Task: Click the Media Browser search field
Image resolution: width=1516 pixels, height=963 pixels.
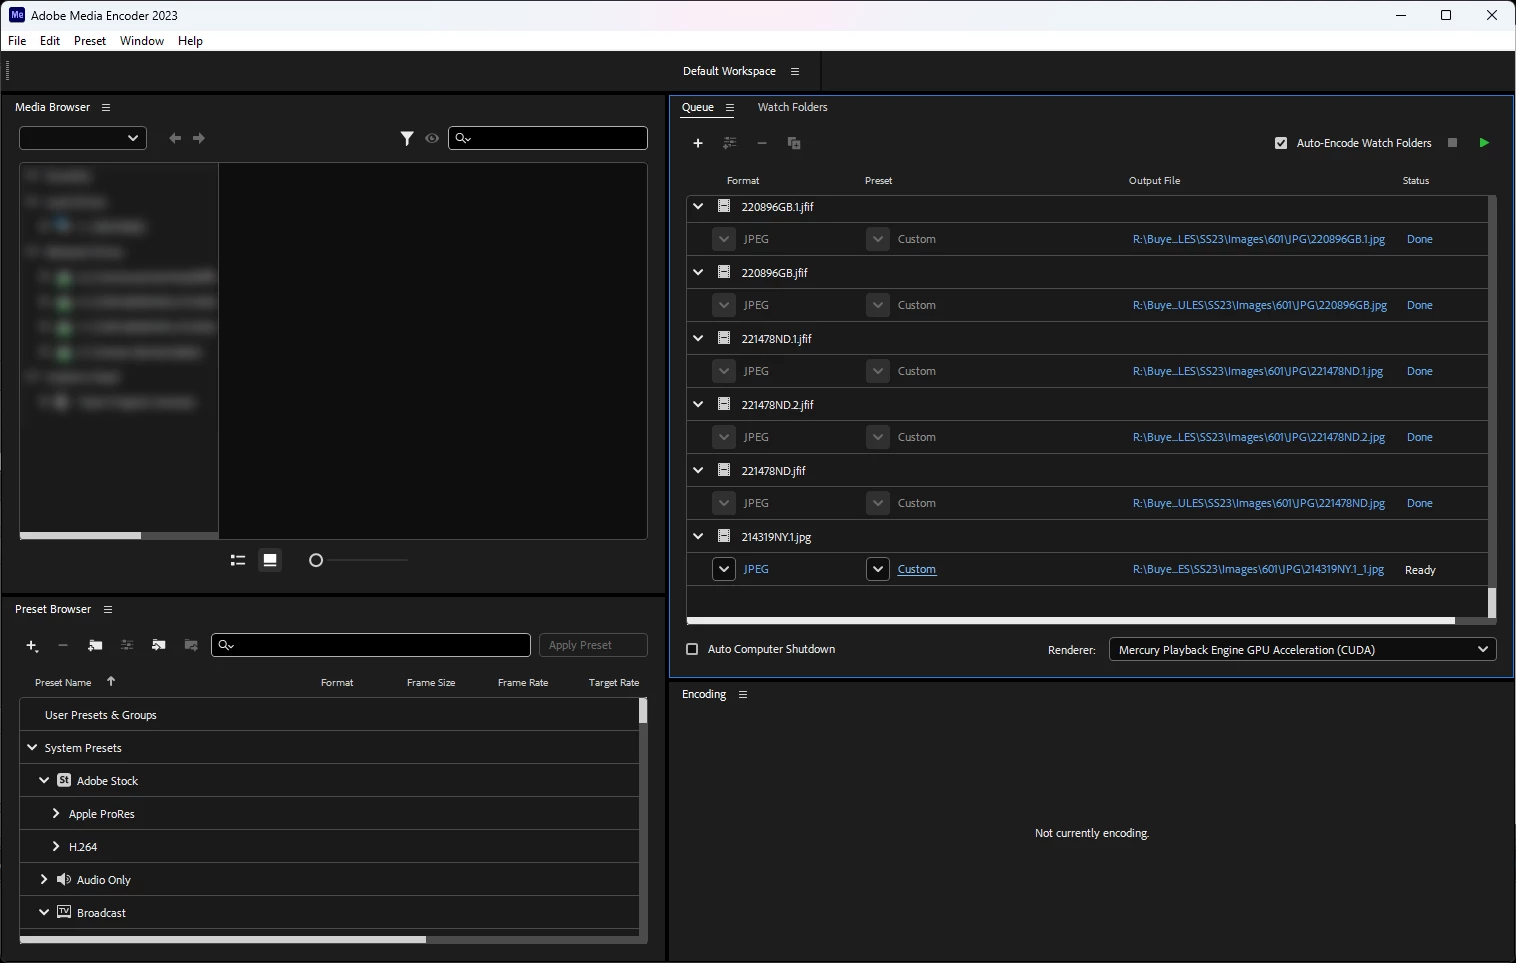Action: point(548,138)
